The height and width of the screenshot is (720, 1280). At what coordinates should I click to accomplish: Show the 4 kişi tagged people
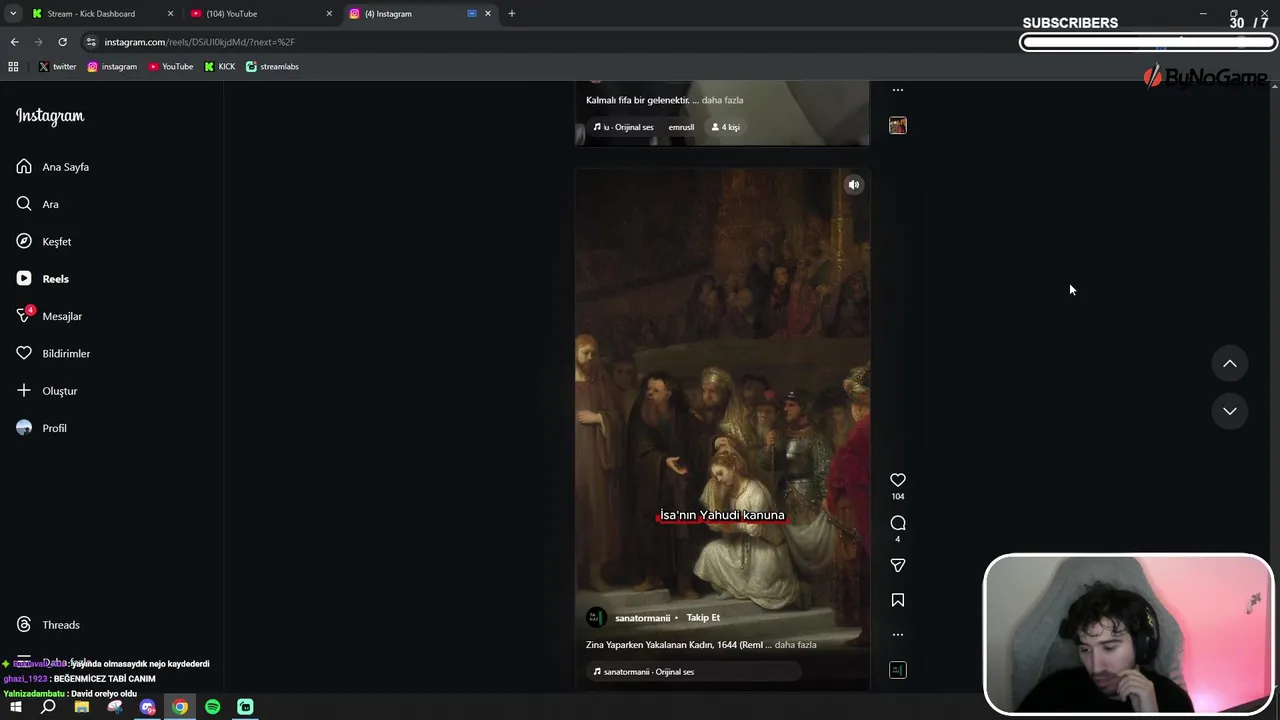726,127
